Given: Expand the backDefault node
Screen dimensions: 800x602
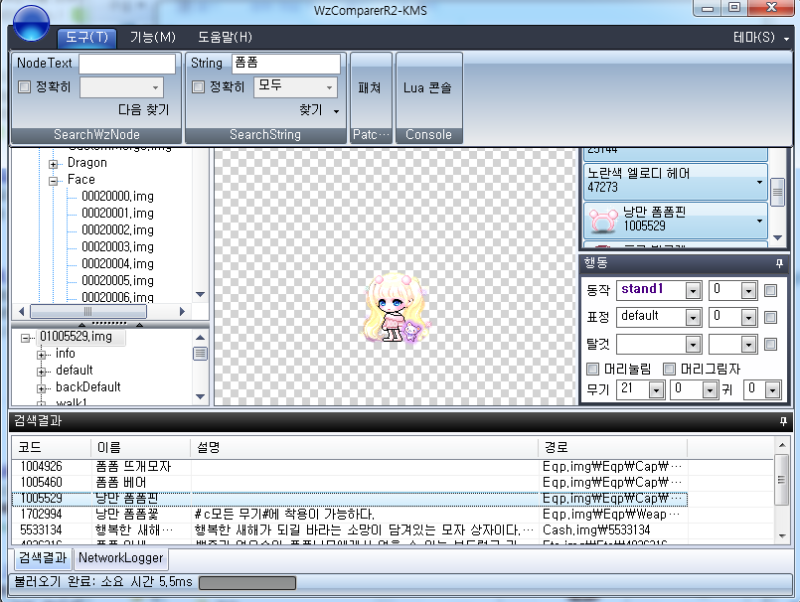Looking at the screenshot, I should (x=41, y=388).
